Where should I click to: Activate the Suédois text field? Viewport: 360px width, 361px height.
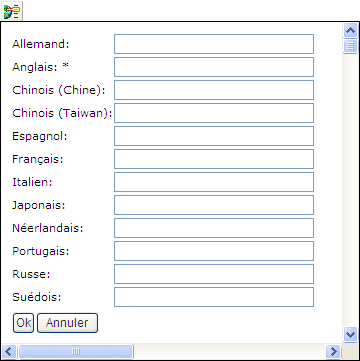214,297
